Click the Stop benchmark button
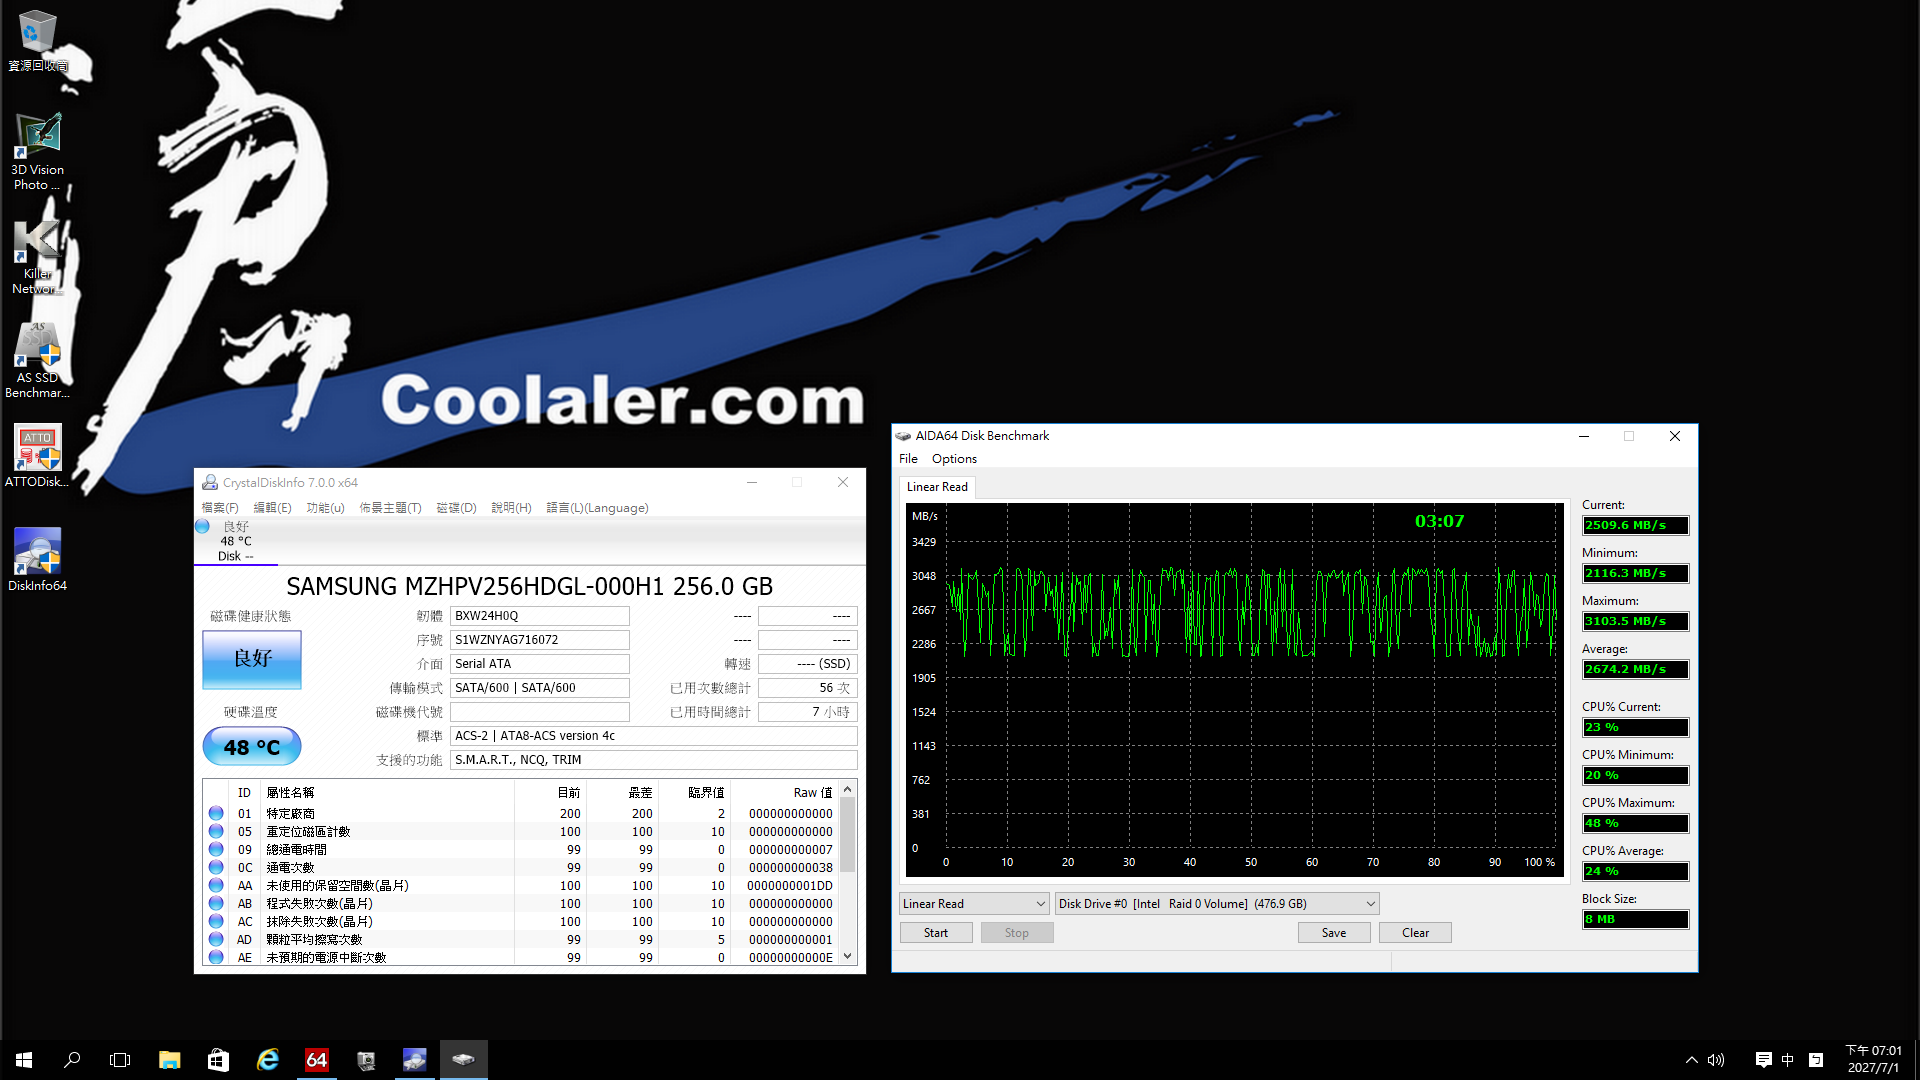1920x1080 pixels. 1017,933
